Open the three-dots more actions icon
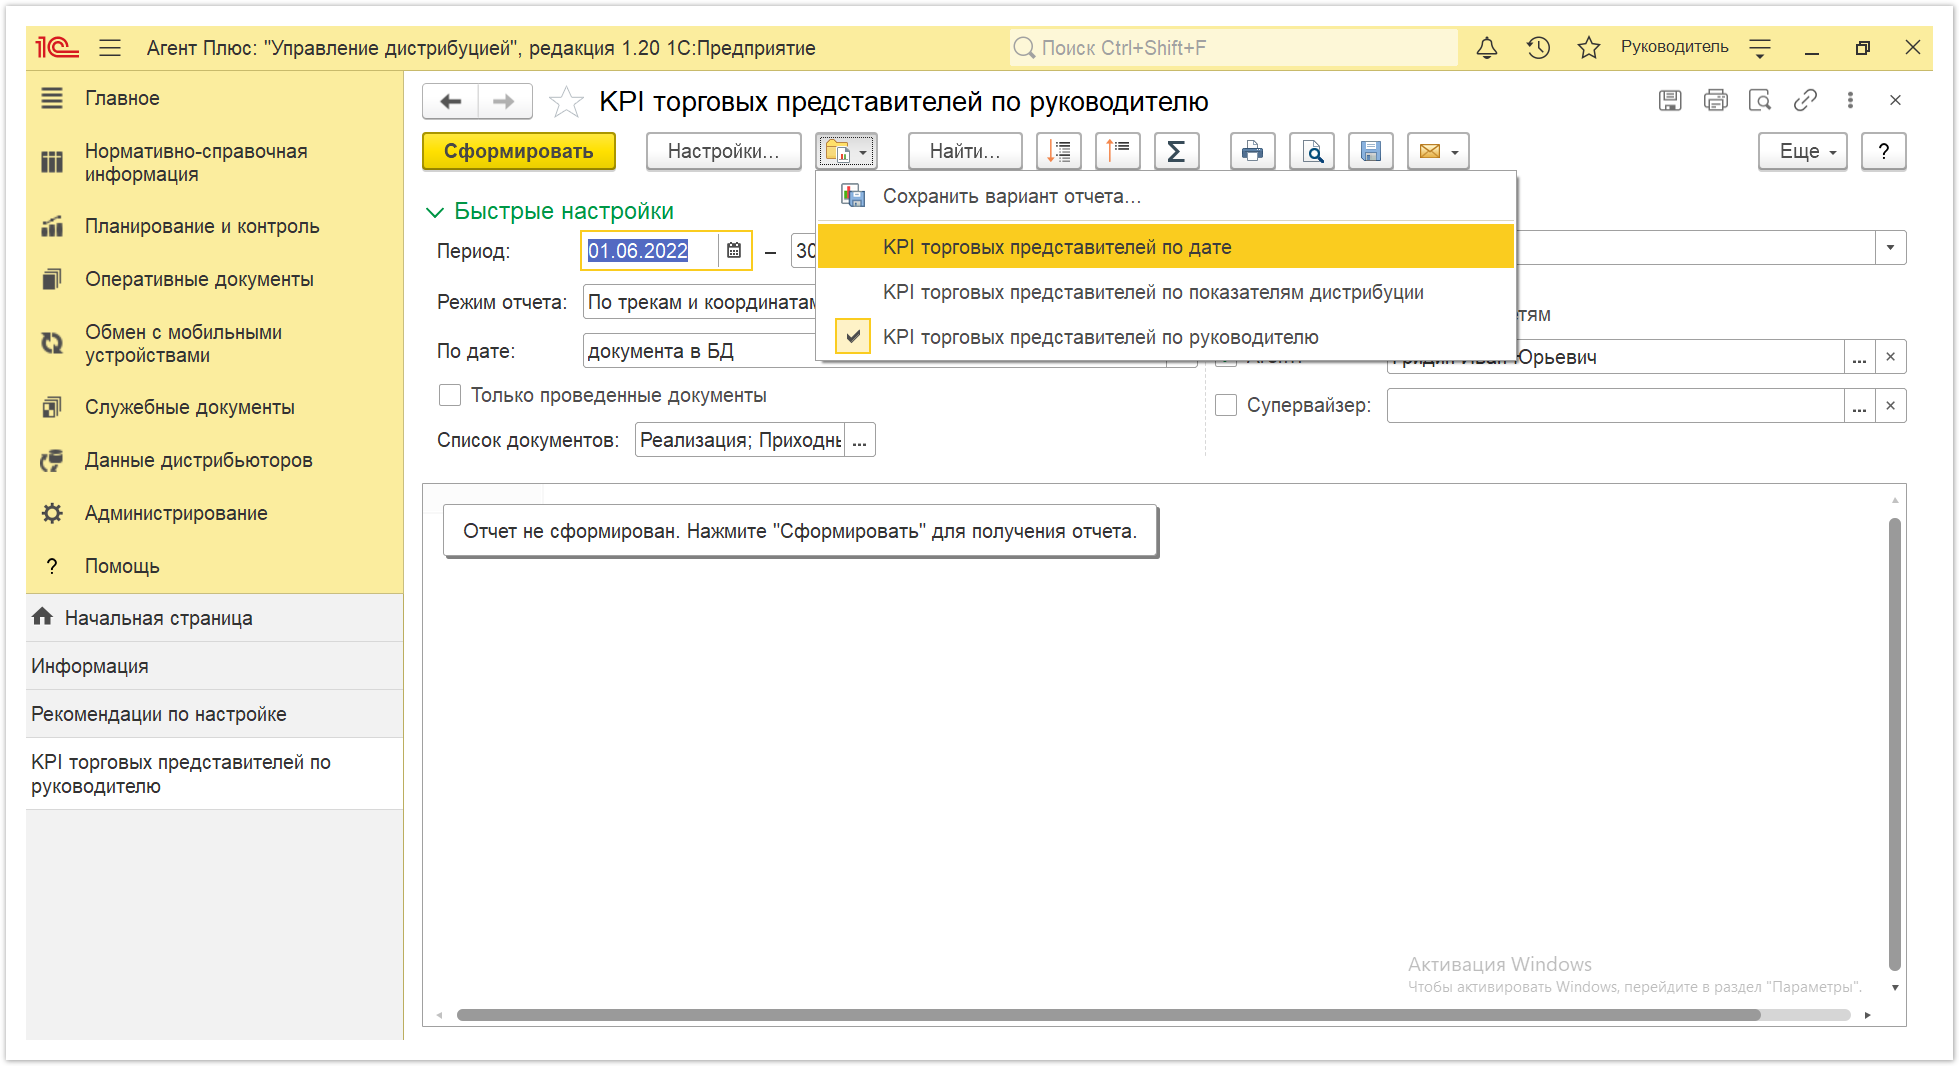 [x=1850, y=100]
